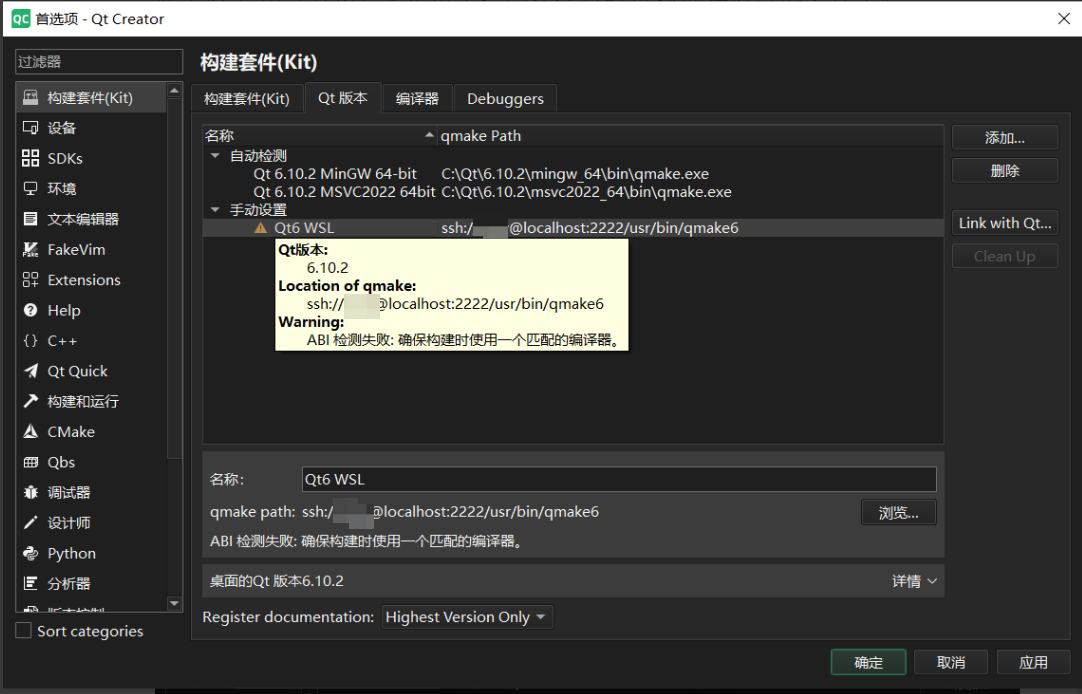
Task: Click the Clean Up button
Action: 1005,256
